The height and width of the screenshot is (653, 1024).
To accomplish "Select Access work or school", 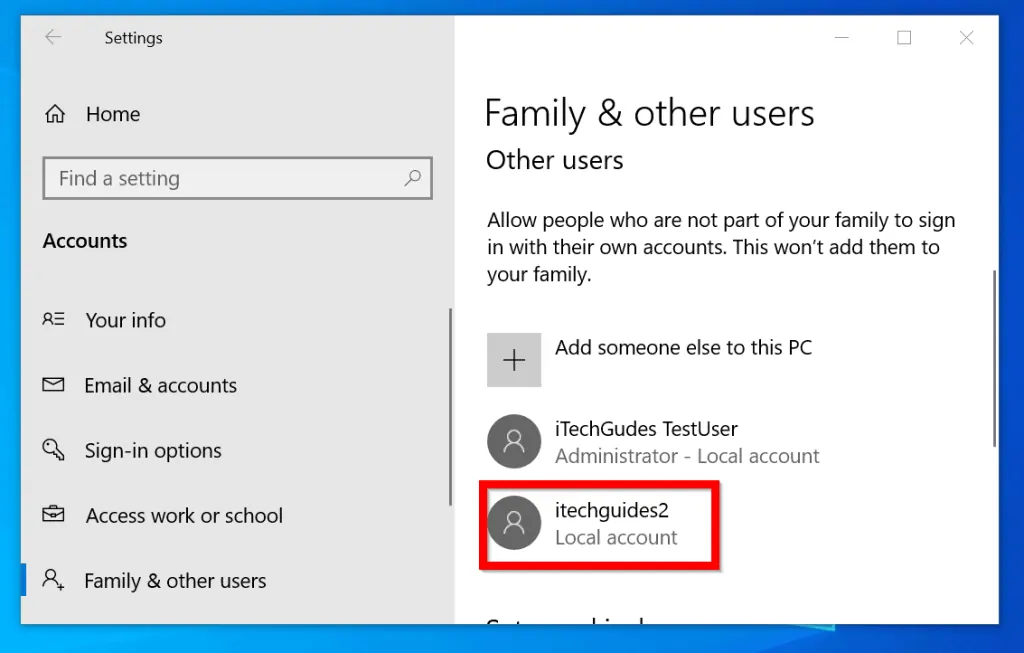I will tap(184, 515).
